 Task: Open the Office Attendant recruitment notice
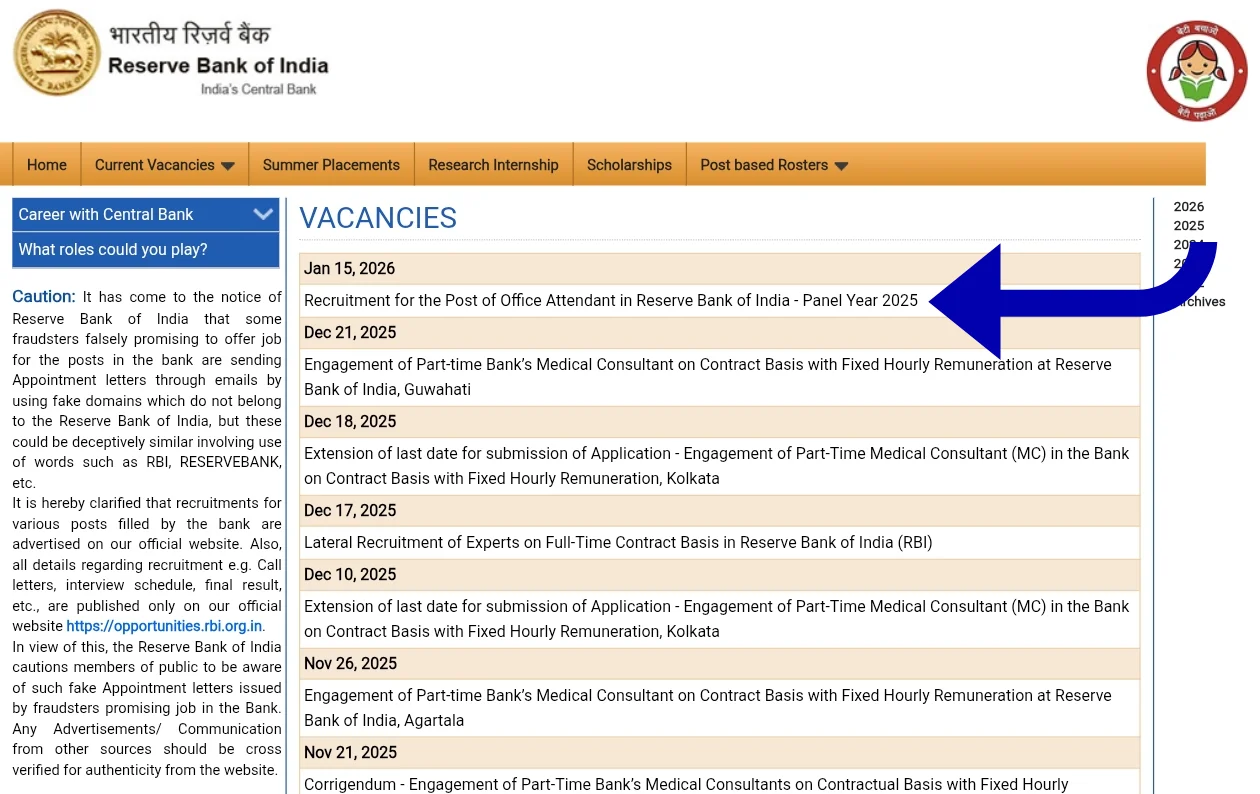coord(610,301)
